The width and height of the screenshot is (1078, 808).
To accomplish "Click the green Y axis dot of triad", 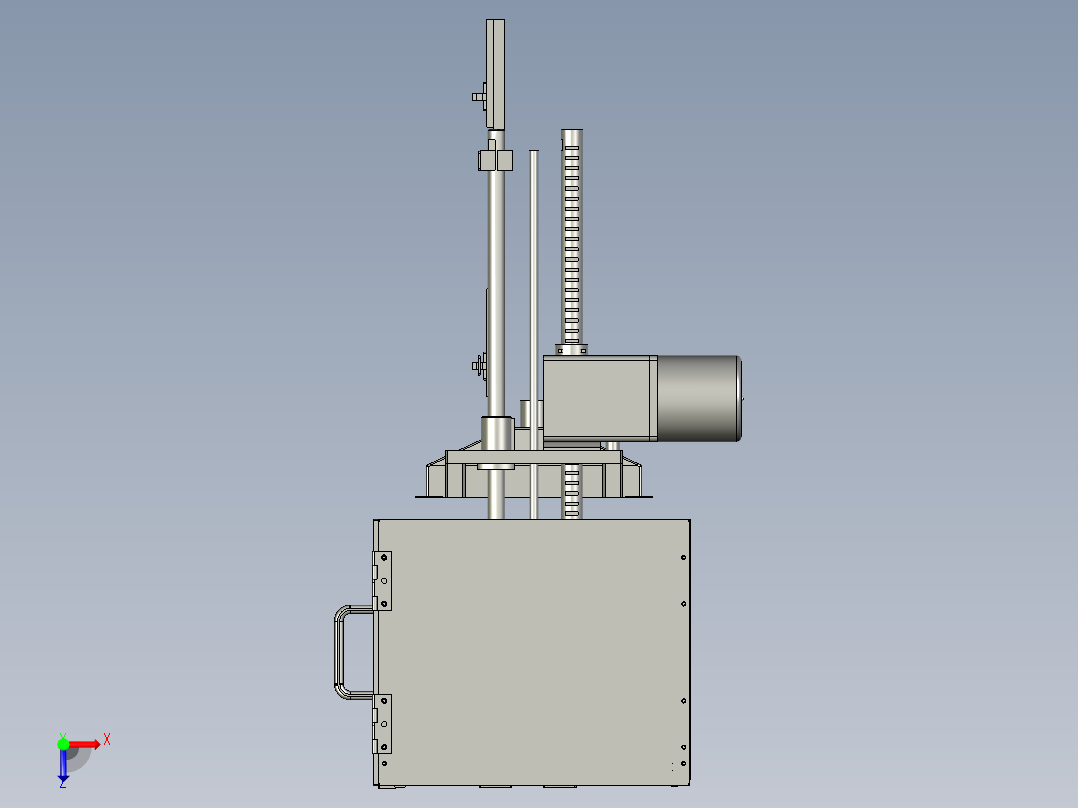I will pos(63,744).
